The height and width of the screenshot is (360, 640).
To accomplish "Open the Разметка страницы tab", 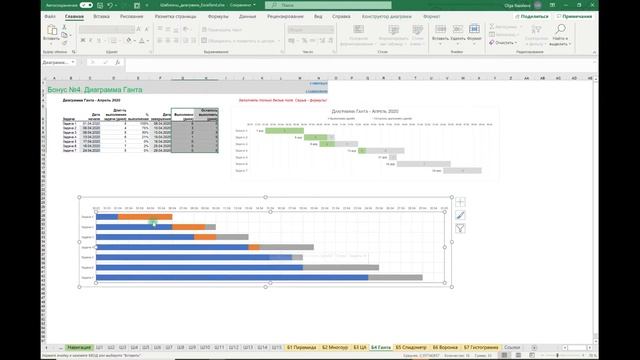I will (x=176, y=16).
